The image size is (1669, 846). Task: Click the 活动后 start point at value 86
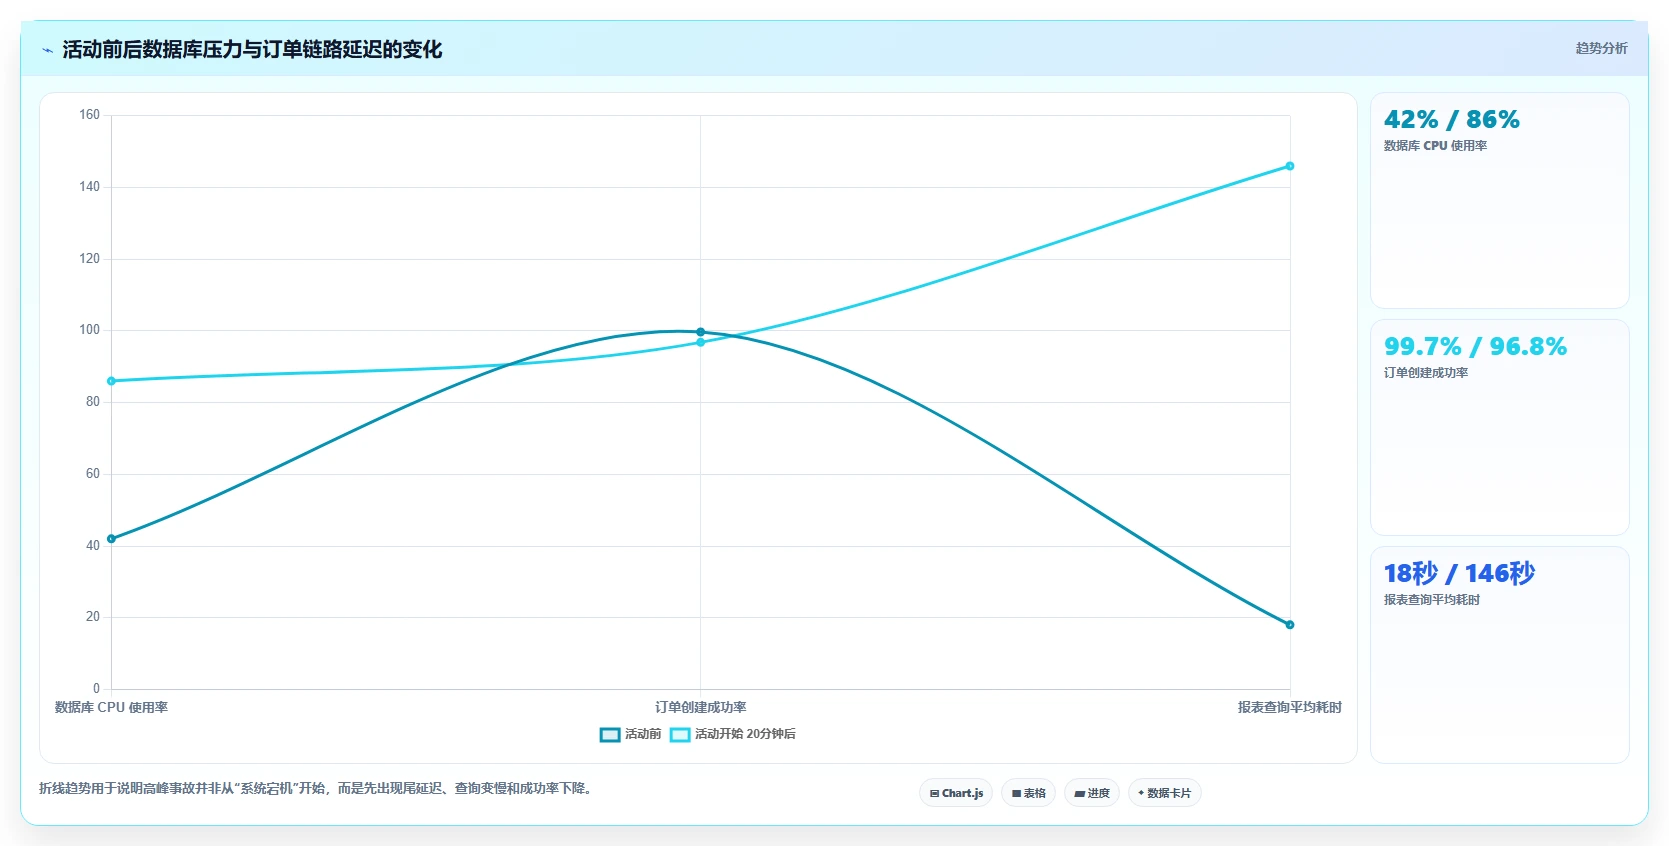coord(111,381)
